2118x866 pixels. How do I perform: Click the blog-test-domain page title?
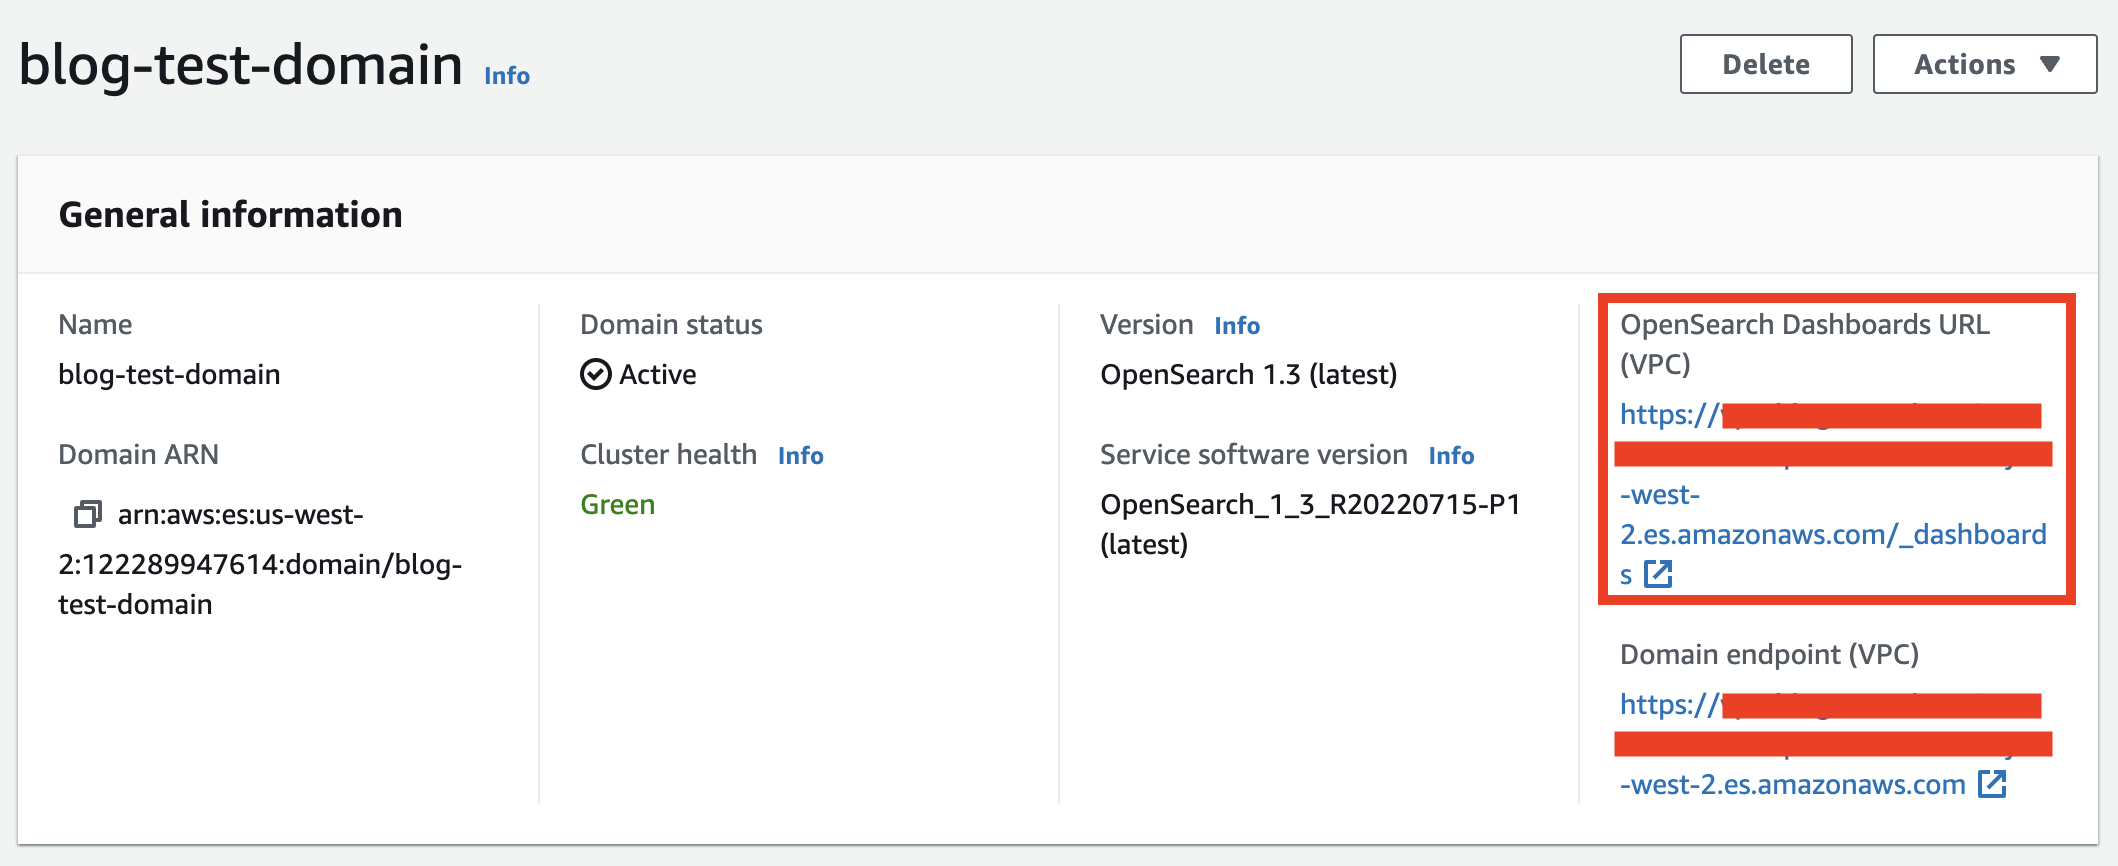[240, 64]
